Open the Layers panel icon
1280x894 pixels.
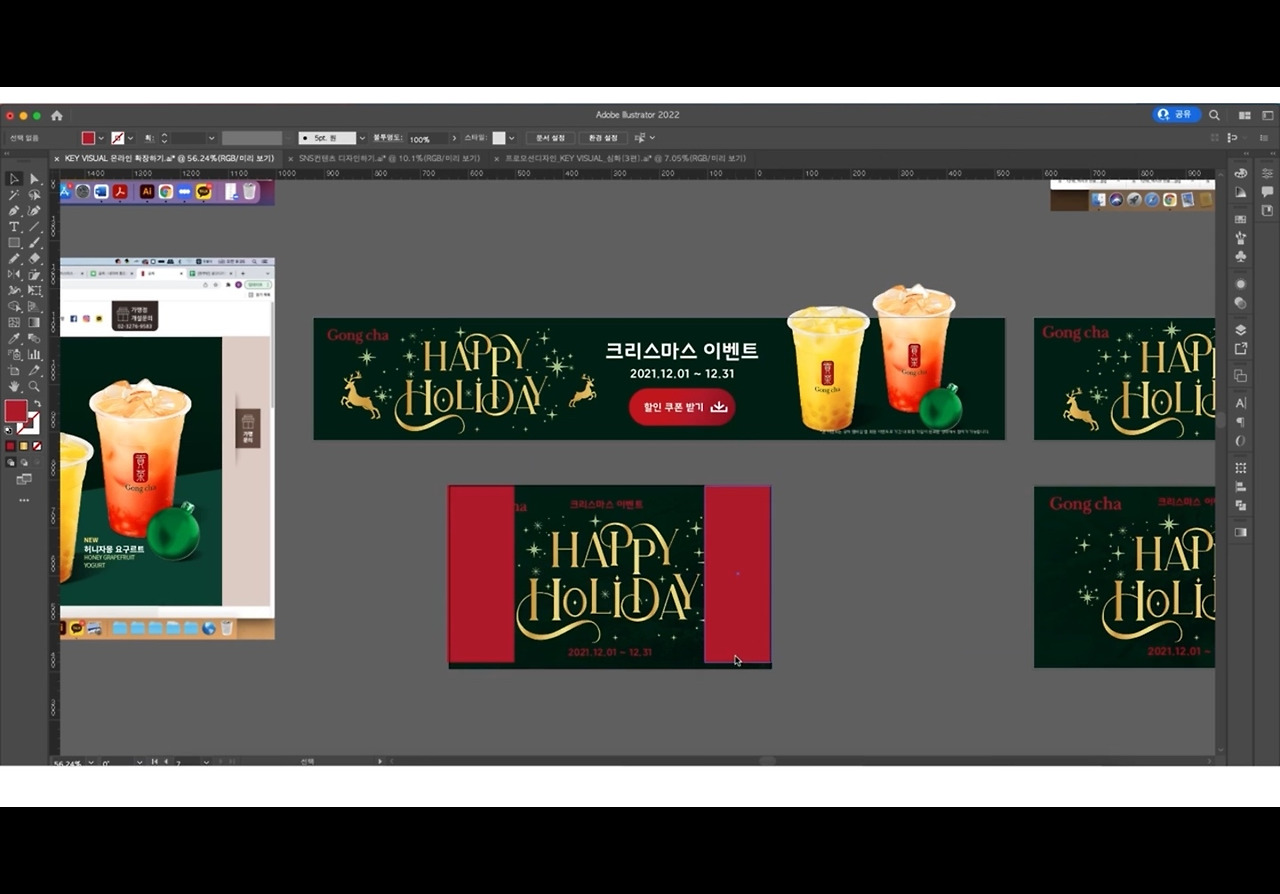pyautogui.click(x=1241, y=330)
